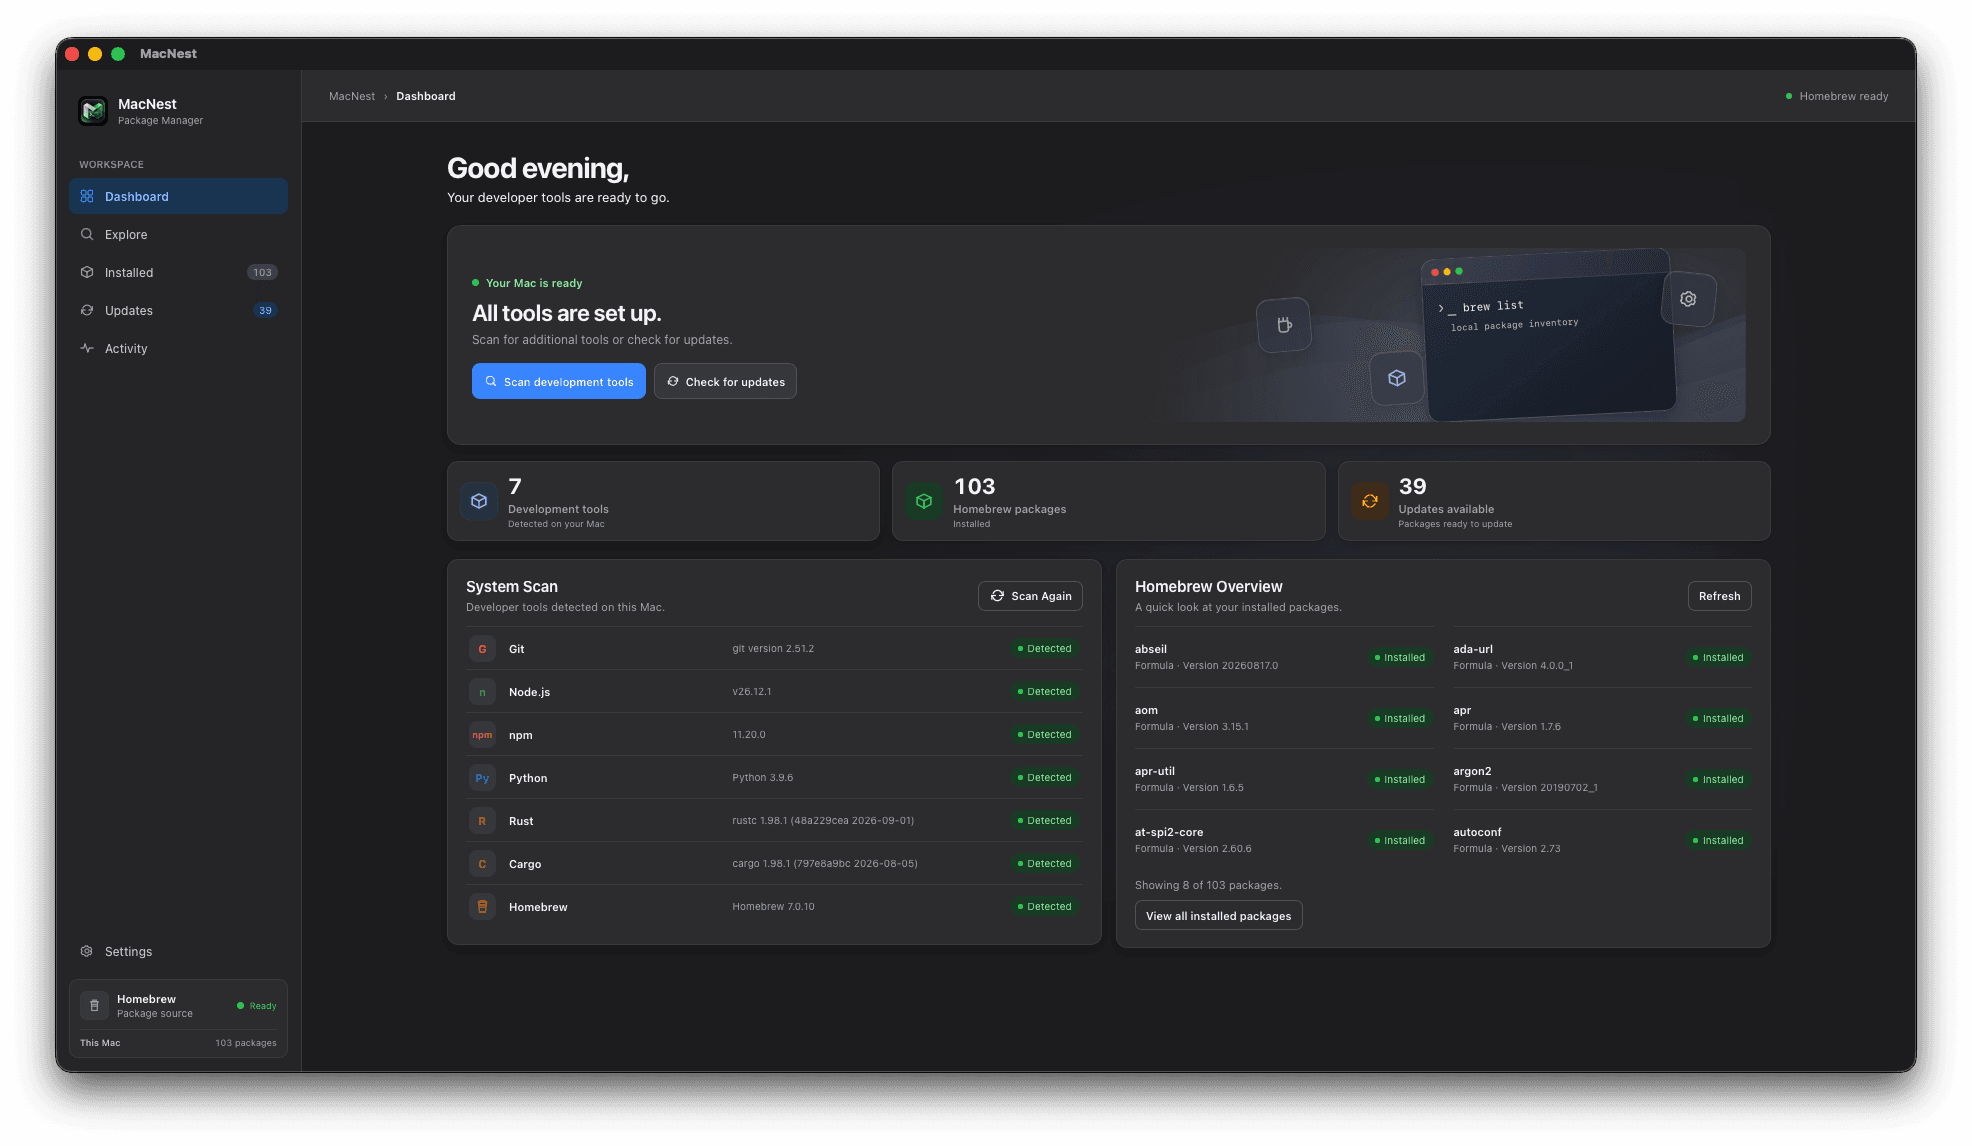
Task: Click the Development tools cube icon
Action: coord(479,501)
